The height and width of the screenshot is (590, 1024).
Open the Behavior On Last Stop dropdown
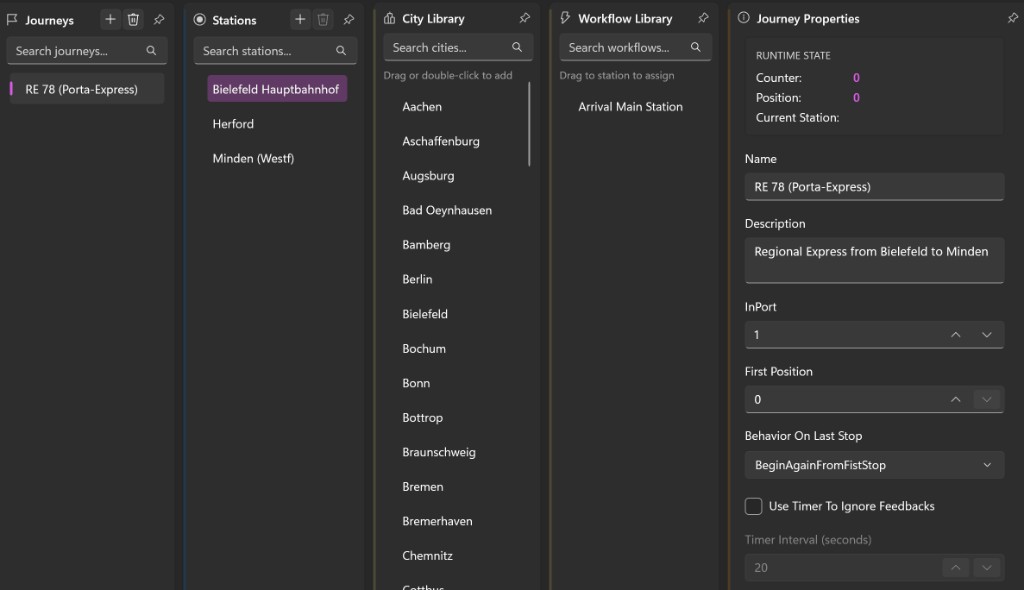click(x=874, y=465)
